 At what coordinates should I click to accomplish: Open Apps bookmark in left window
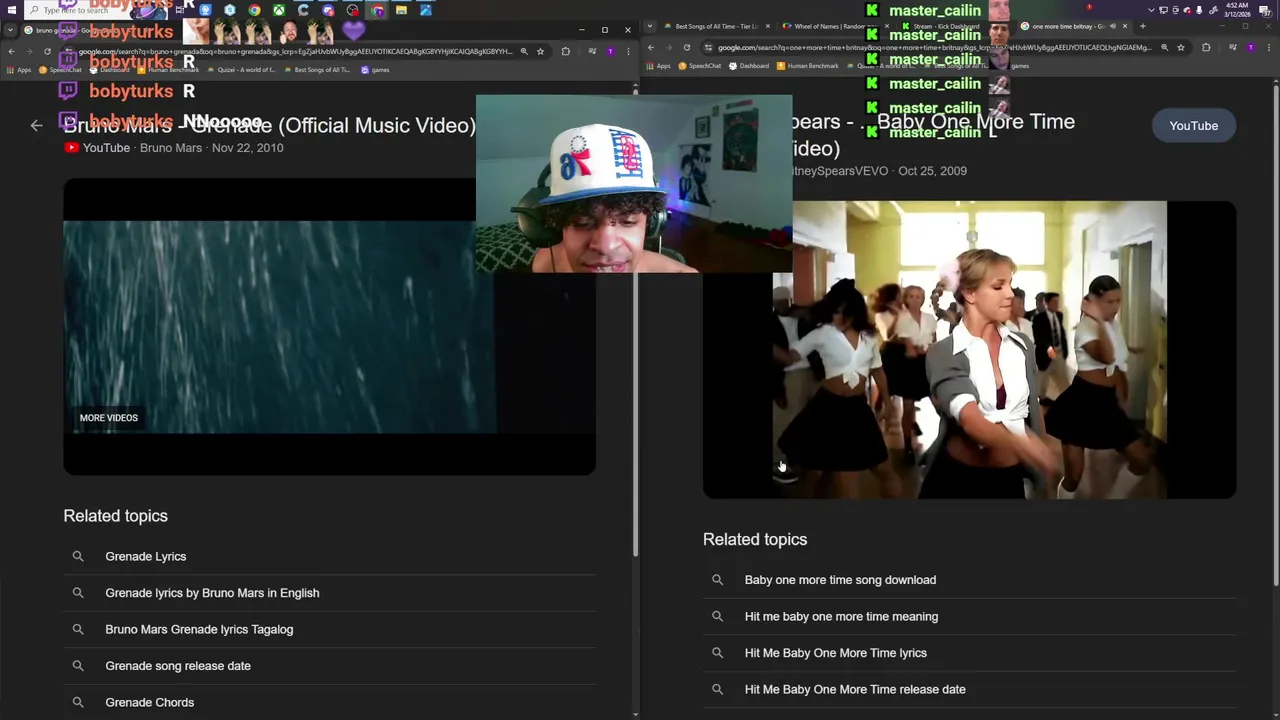pyautogui.click(x=18, y=70)
